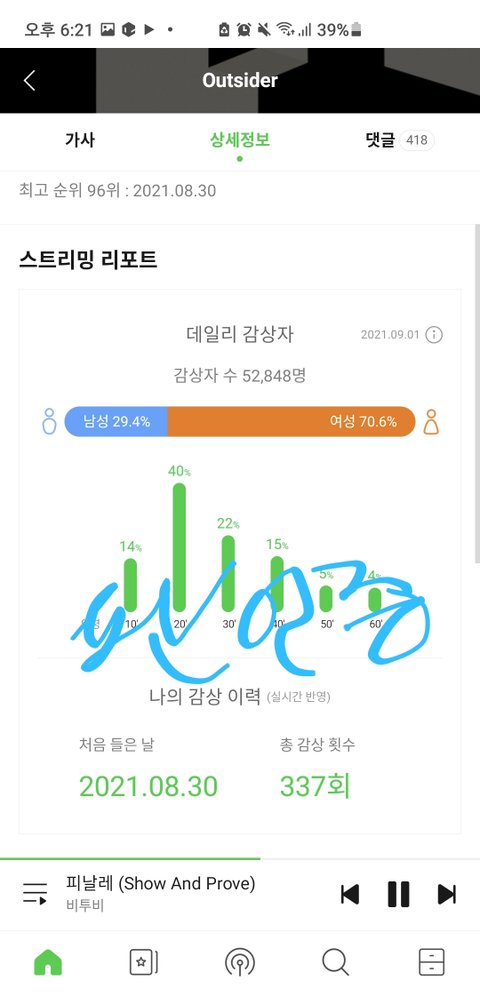The width and height of the screenshot is (480, 996).
Task: Tap the artist name 비투비
Action: (84, 905)
